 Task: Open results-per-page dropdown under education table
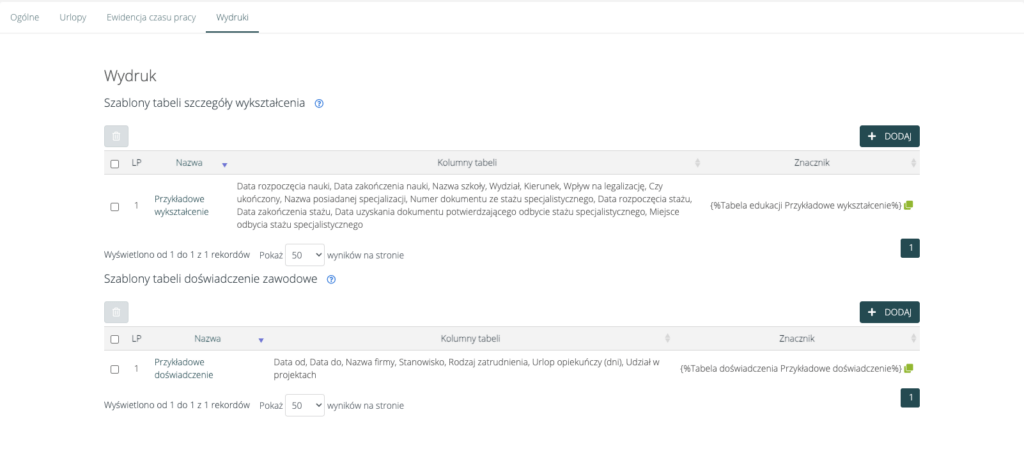(x=305, y=255)
